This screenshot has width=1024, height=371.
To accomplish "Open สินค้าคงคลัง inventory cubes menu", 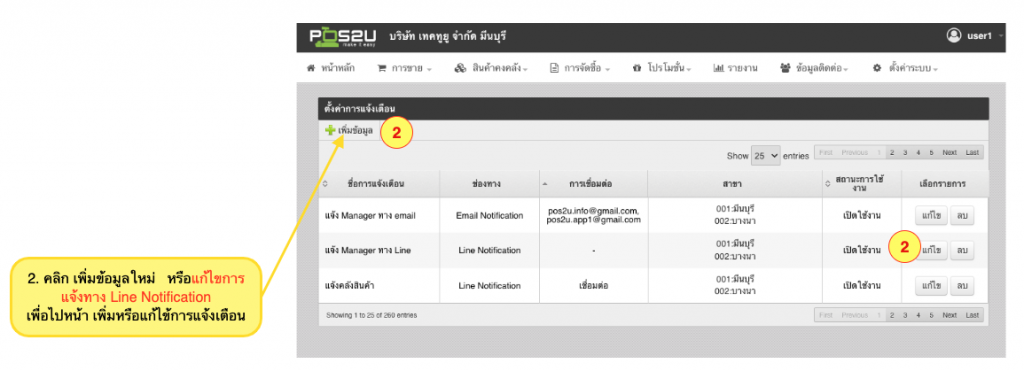I will [x=490, y=68].
